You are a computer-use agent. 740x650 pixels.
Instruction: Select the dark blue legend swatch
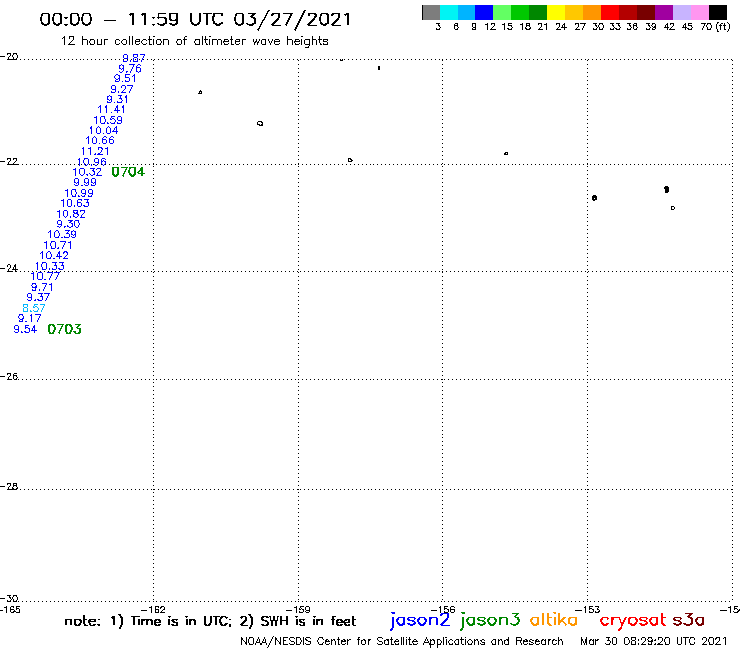tap(484, 12)
